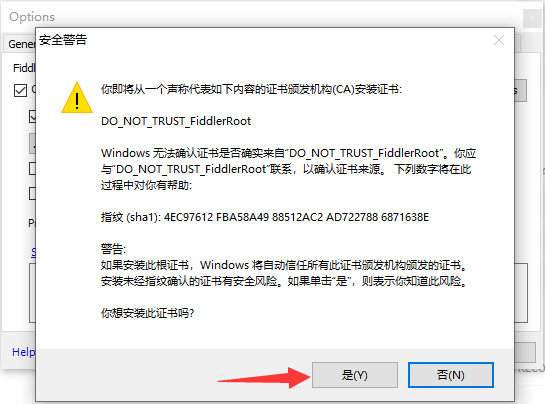Click the gray button ending in 's' right of dialog
The width and height of the screenshot is (545, 404).
coord(521,90)
